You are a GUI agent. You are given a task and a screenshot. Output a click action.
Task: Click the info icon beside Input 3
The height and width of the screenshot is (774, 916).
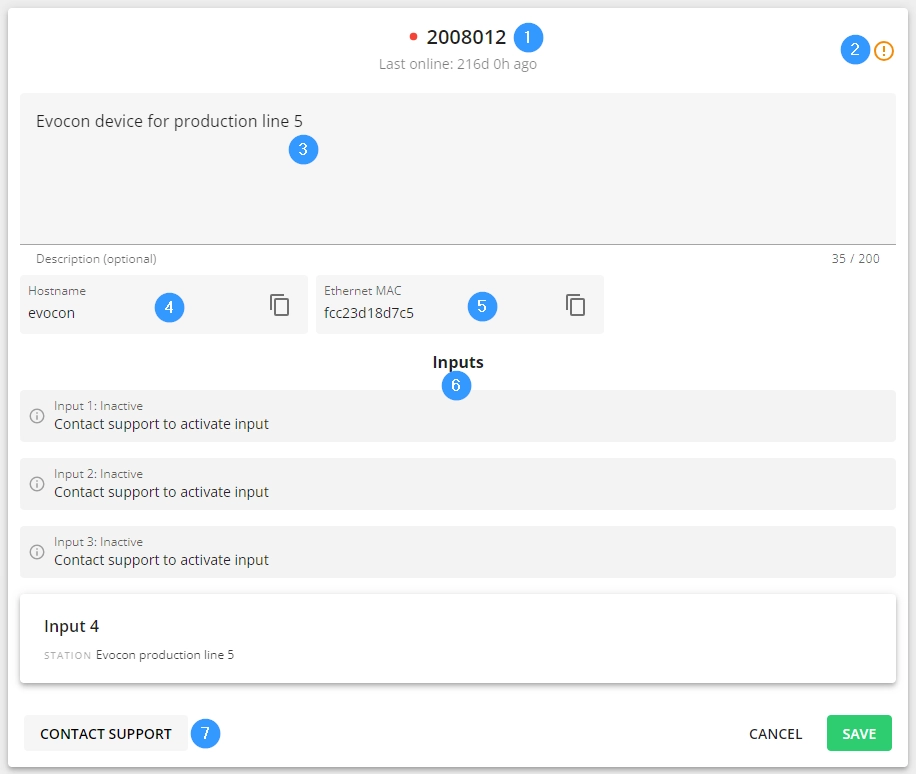(37, 552)
